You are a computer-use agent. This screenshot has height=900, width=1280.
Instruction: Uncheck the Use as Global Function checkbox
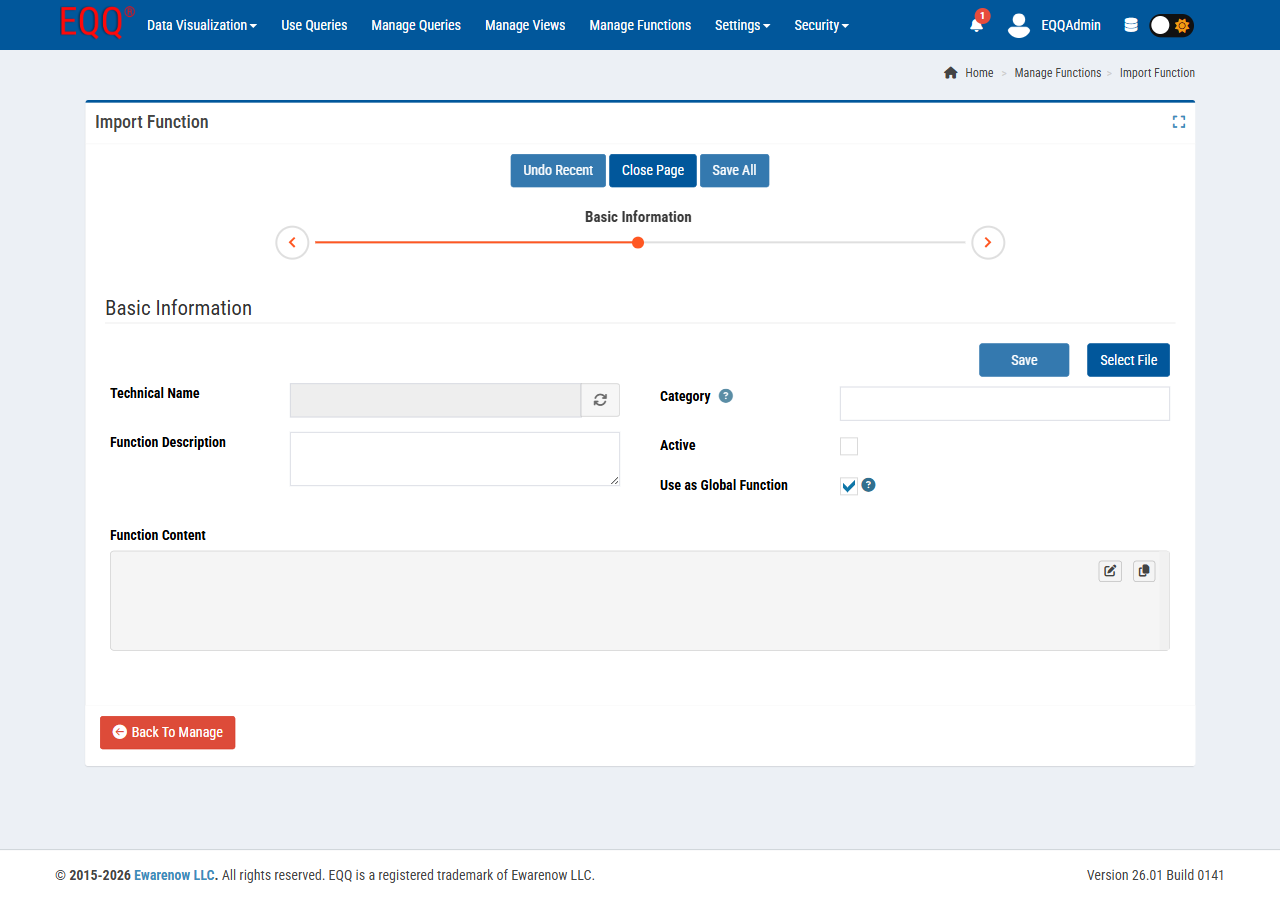849,486
